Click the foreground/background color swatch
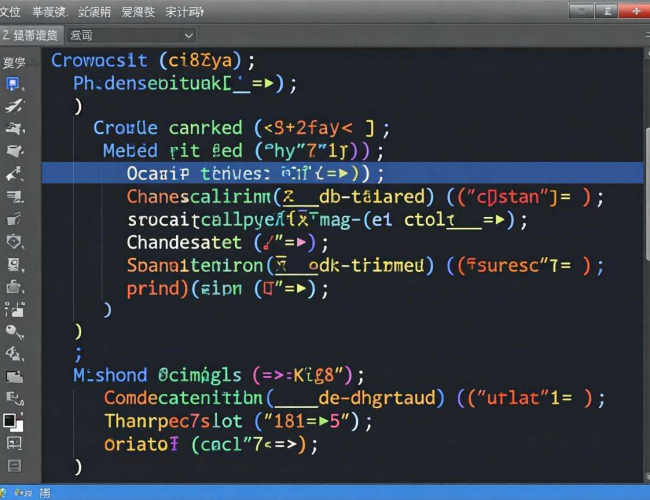 coord(14,421)
